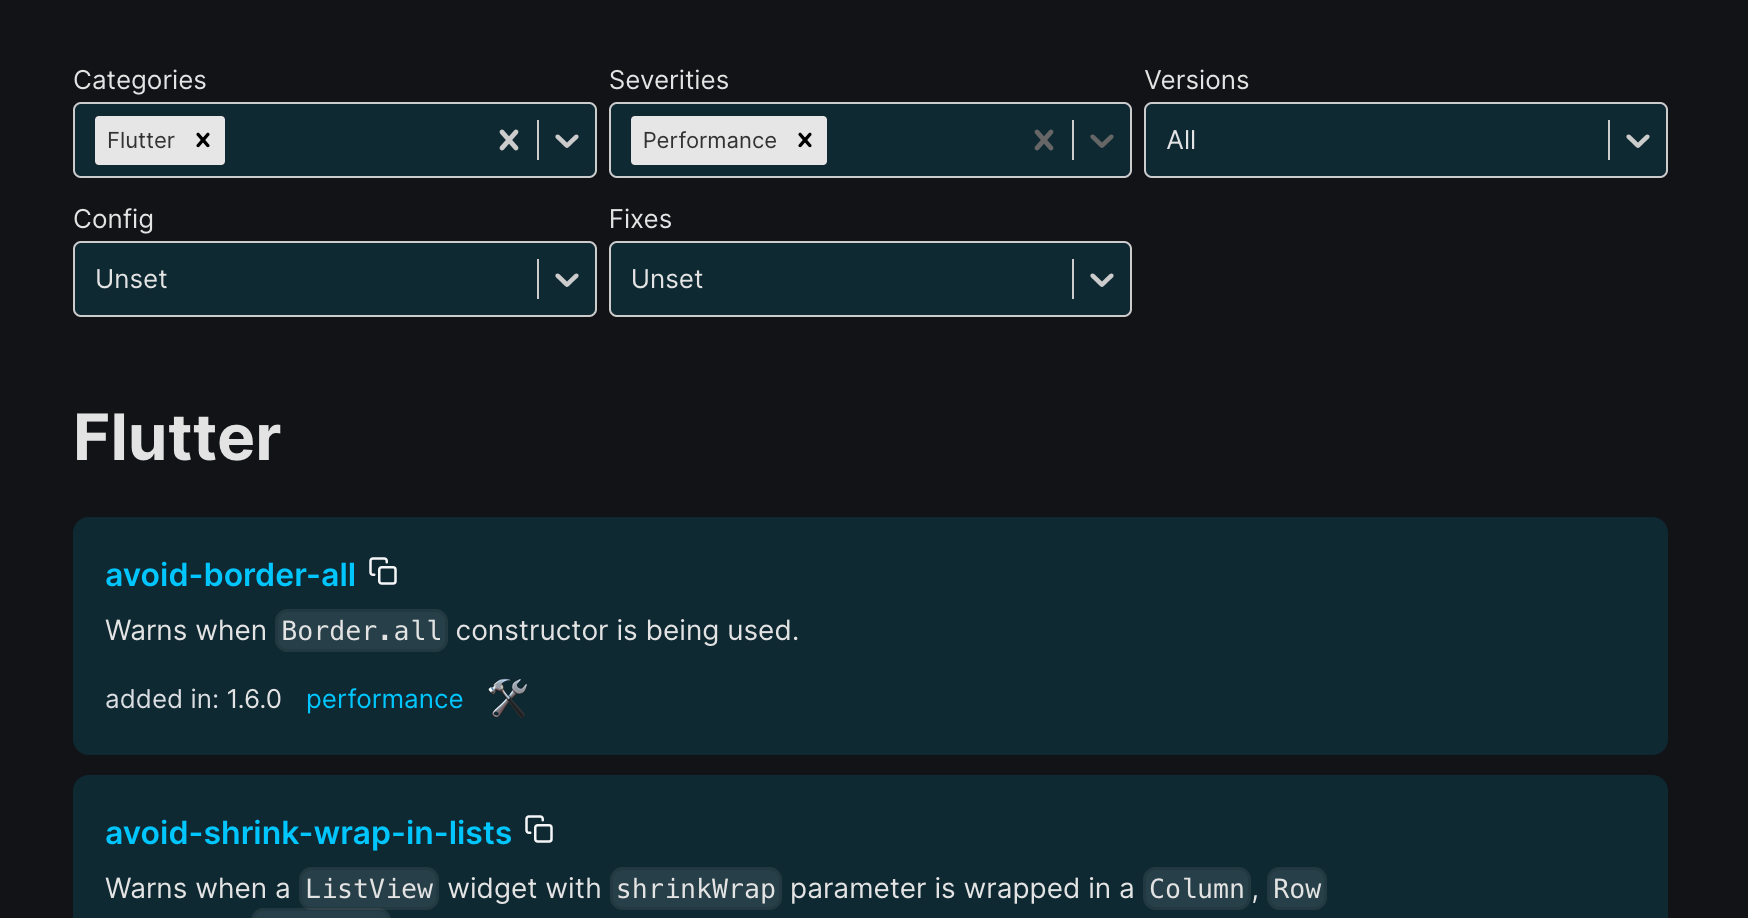Click the Fixes label
Screen dimensions: 1748x918
640,219
